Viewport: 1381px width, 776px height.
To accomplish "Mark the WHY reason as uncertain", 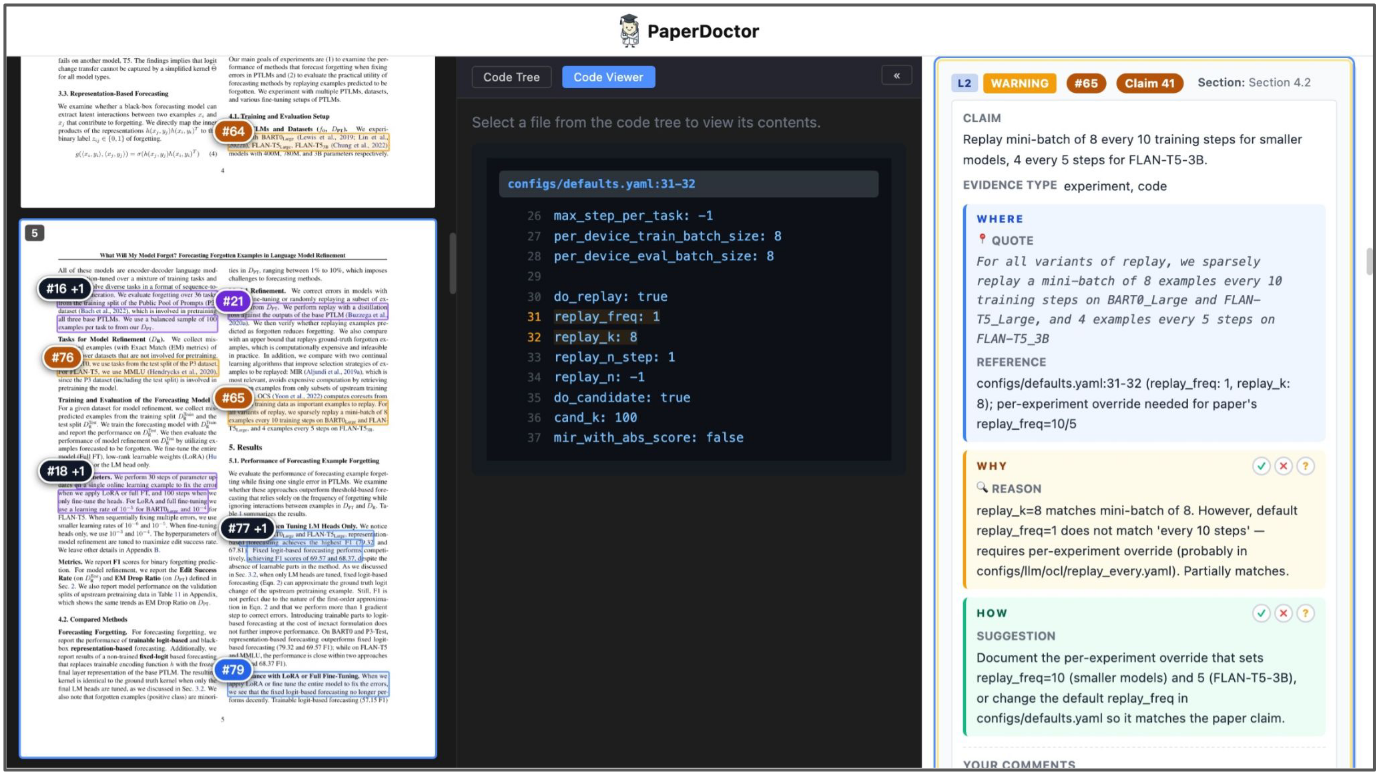I will point(1305,466).
